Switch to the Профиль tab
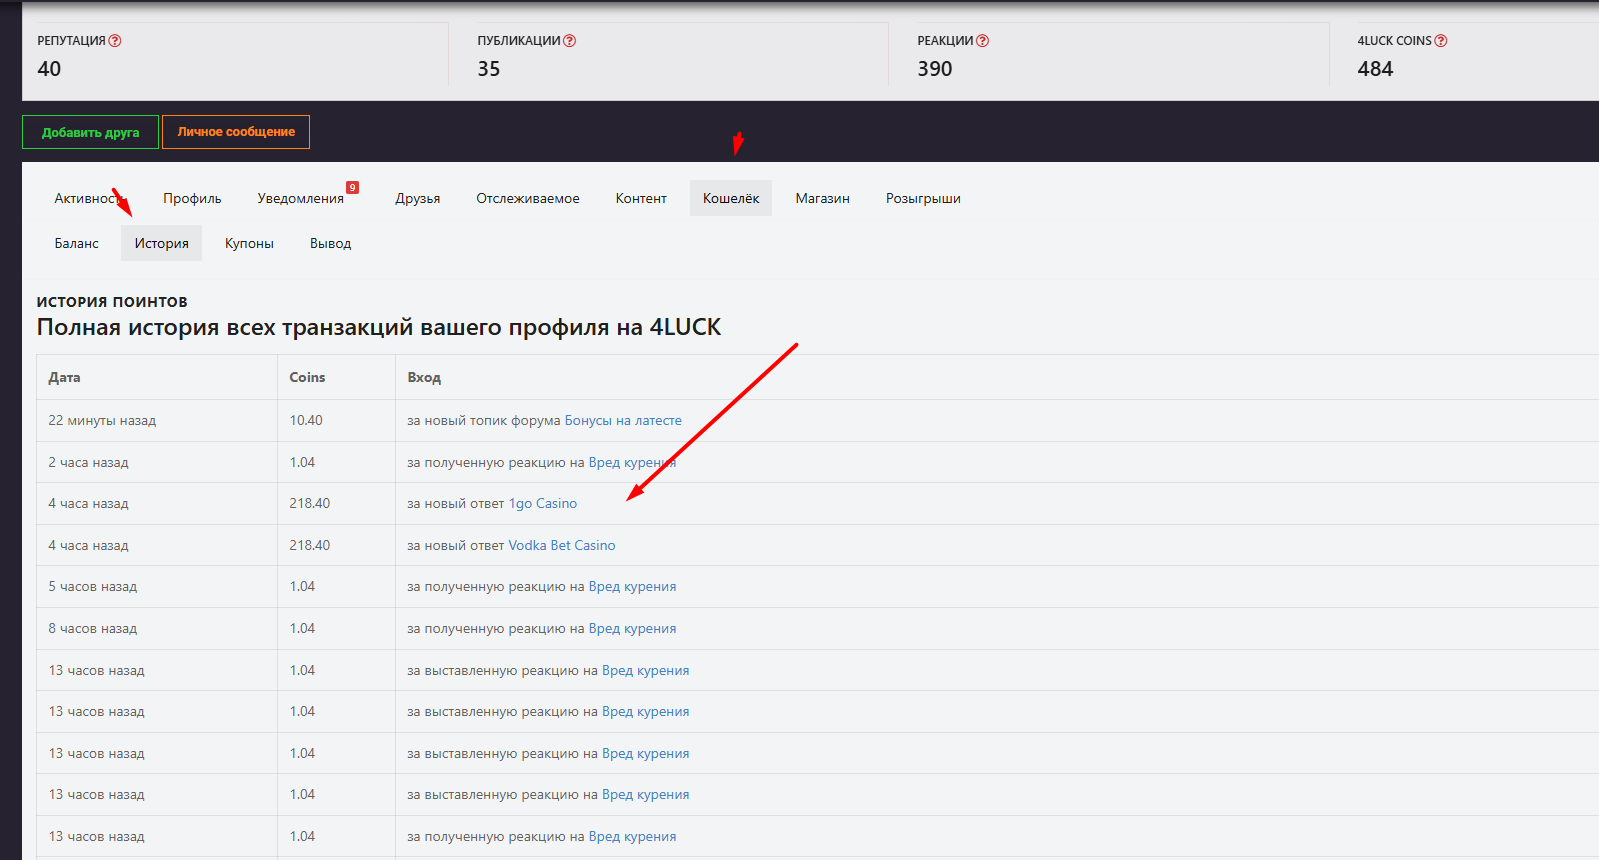This screenshot has height=860, width=1599. point(192,199)
